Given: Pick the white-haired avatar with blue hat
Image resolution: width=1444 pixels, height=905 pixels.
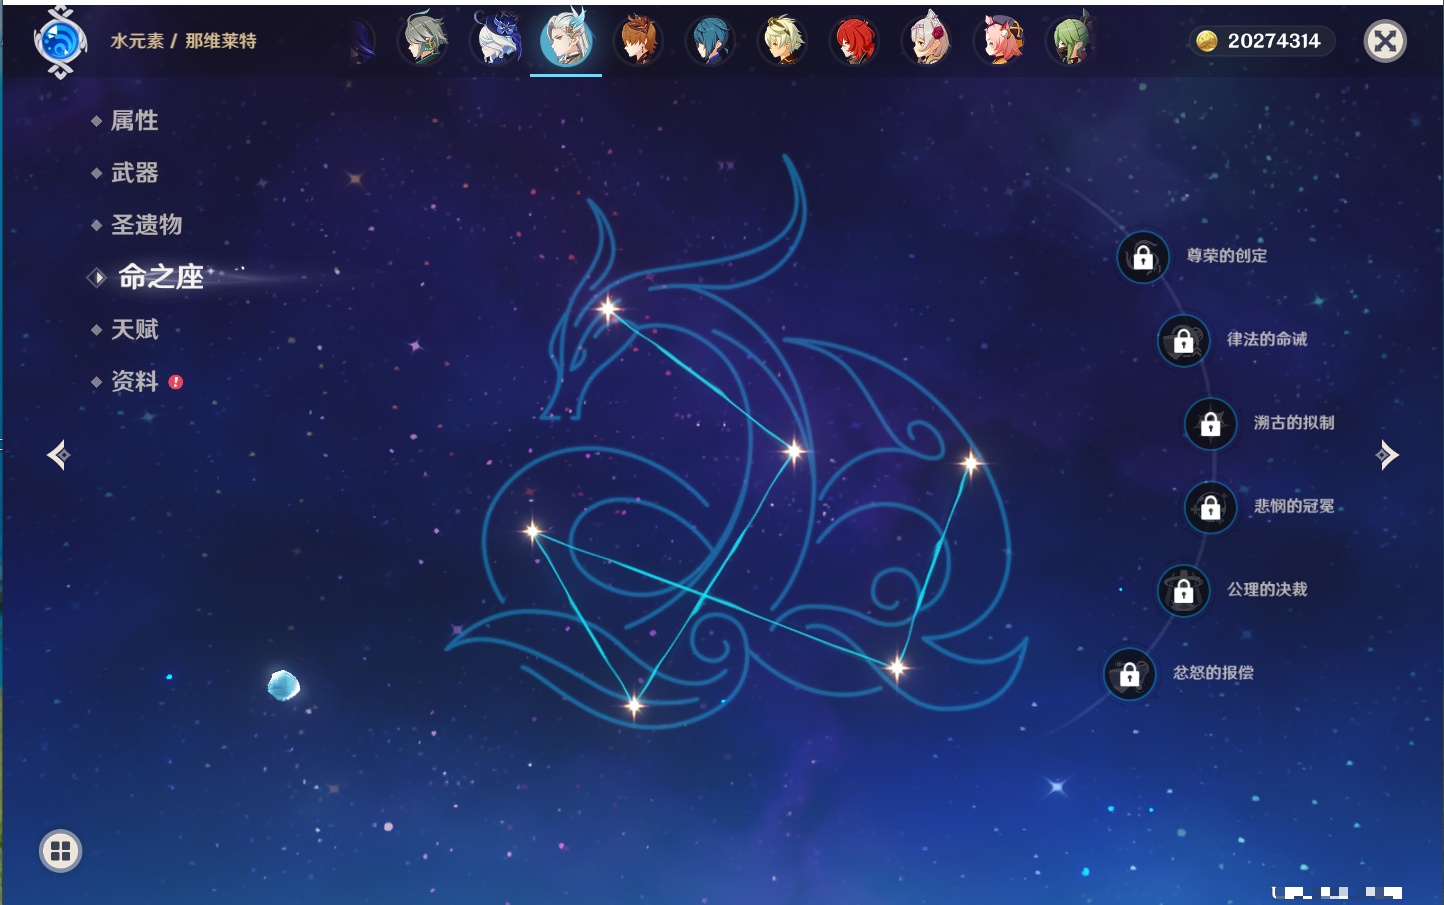Looking at the screenshot, I should [496, 41].
